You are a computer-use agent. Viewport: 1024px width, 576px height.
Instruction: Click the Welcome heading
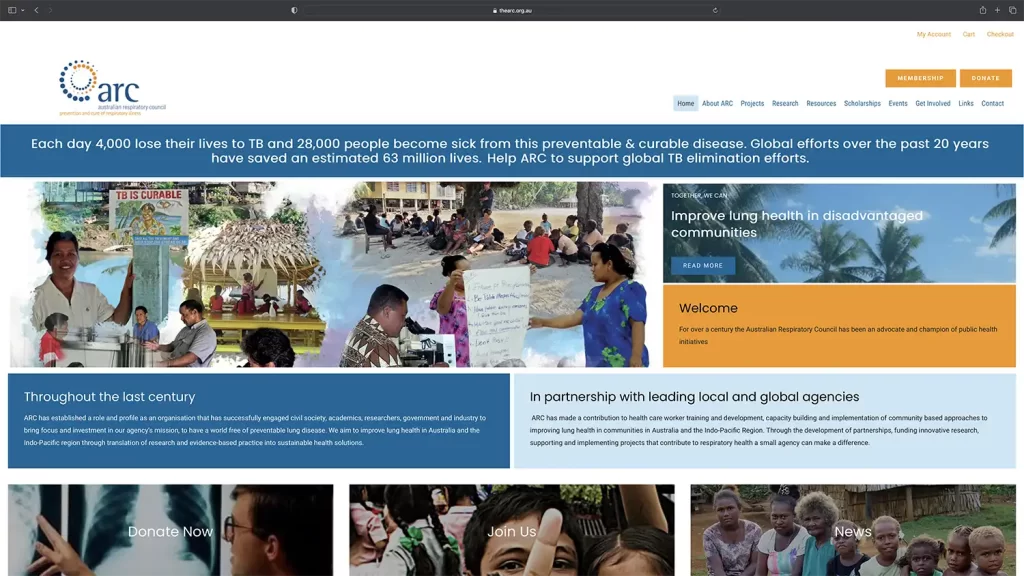[x=708, y=308]
